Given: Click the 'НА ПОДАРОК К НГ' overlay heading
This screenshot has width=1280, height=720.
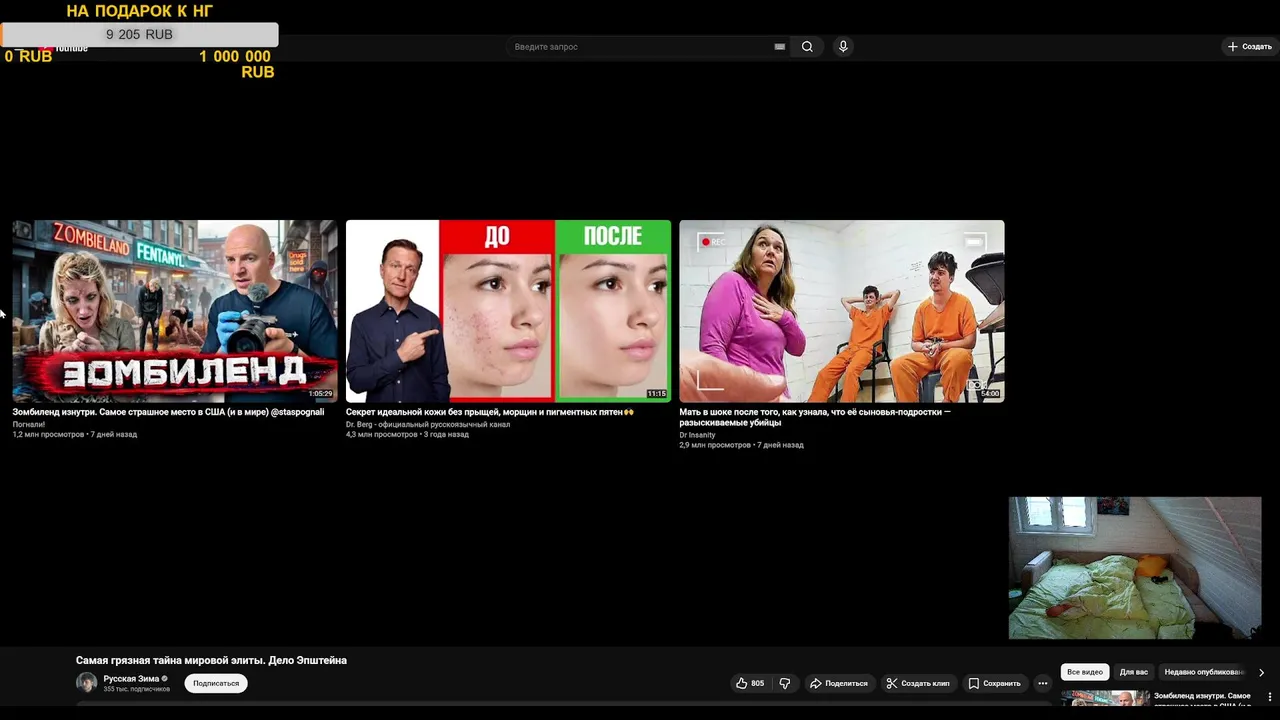Looking at the screenshot, I should pos(140,11).
